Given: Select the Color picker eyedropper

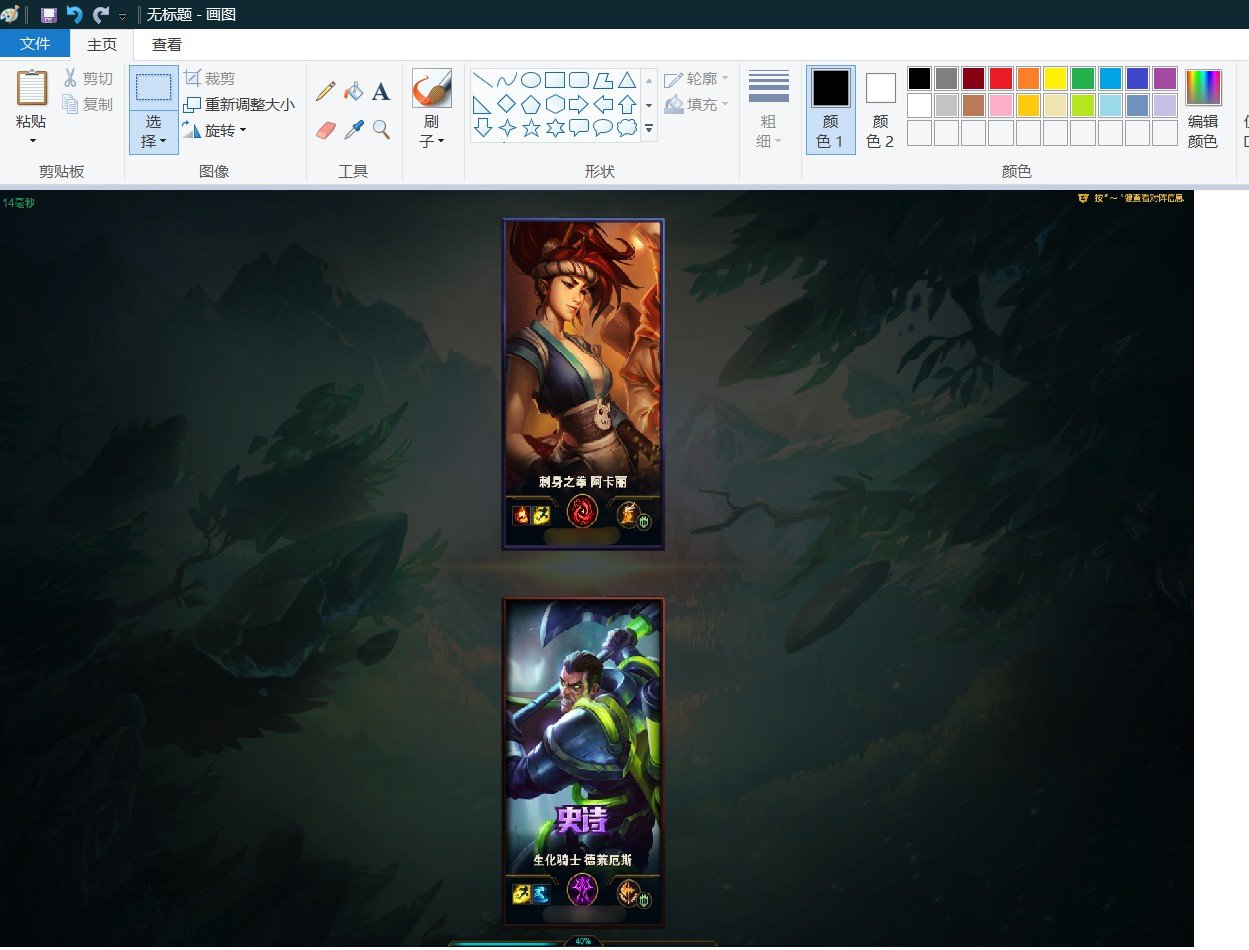Looking at the screenshot, I should coord(353,130).
